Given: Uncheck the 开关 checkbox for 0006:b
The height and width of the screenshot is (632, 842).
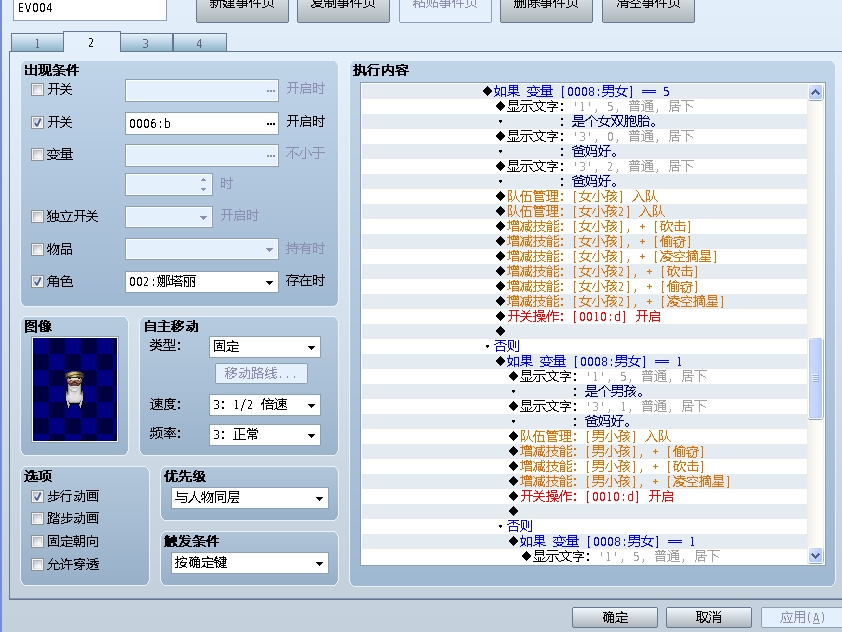Looking at the screenshot, I should (x=37, y=122).
